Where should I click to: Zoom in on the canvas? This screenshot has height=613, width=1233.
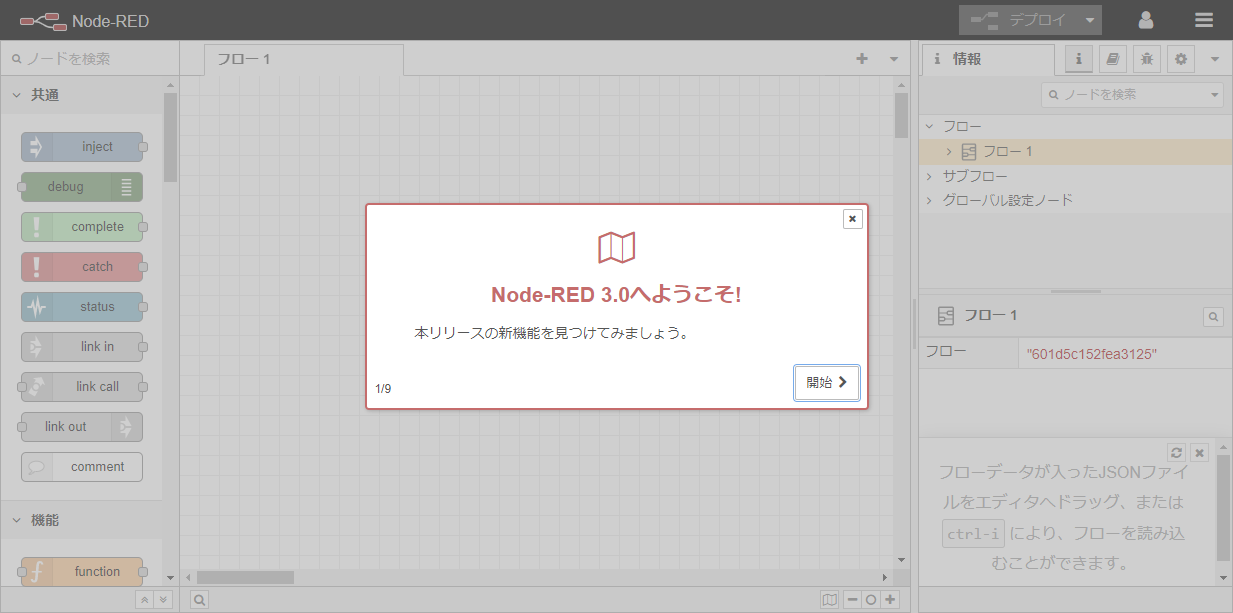tap(890, 600)
